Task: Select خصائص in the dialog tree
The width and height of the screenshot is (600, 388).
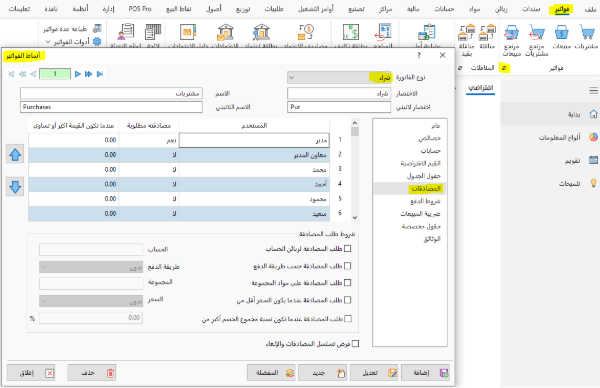Action: coord(430,138)
